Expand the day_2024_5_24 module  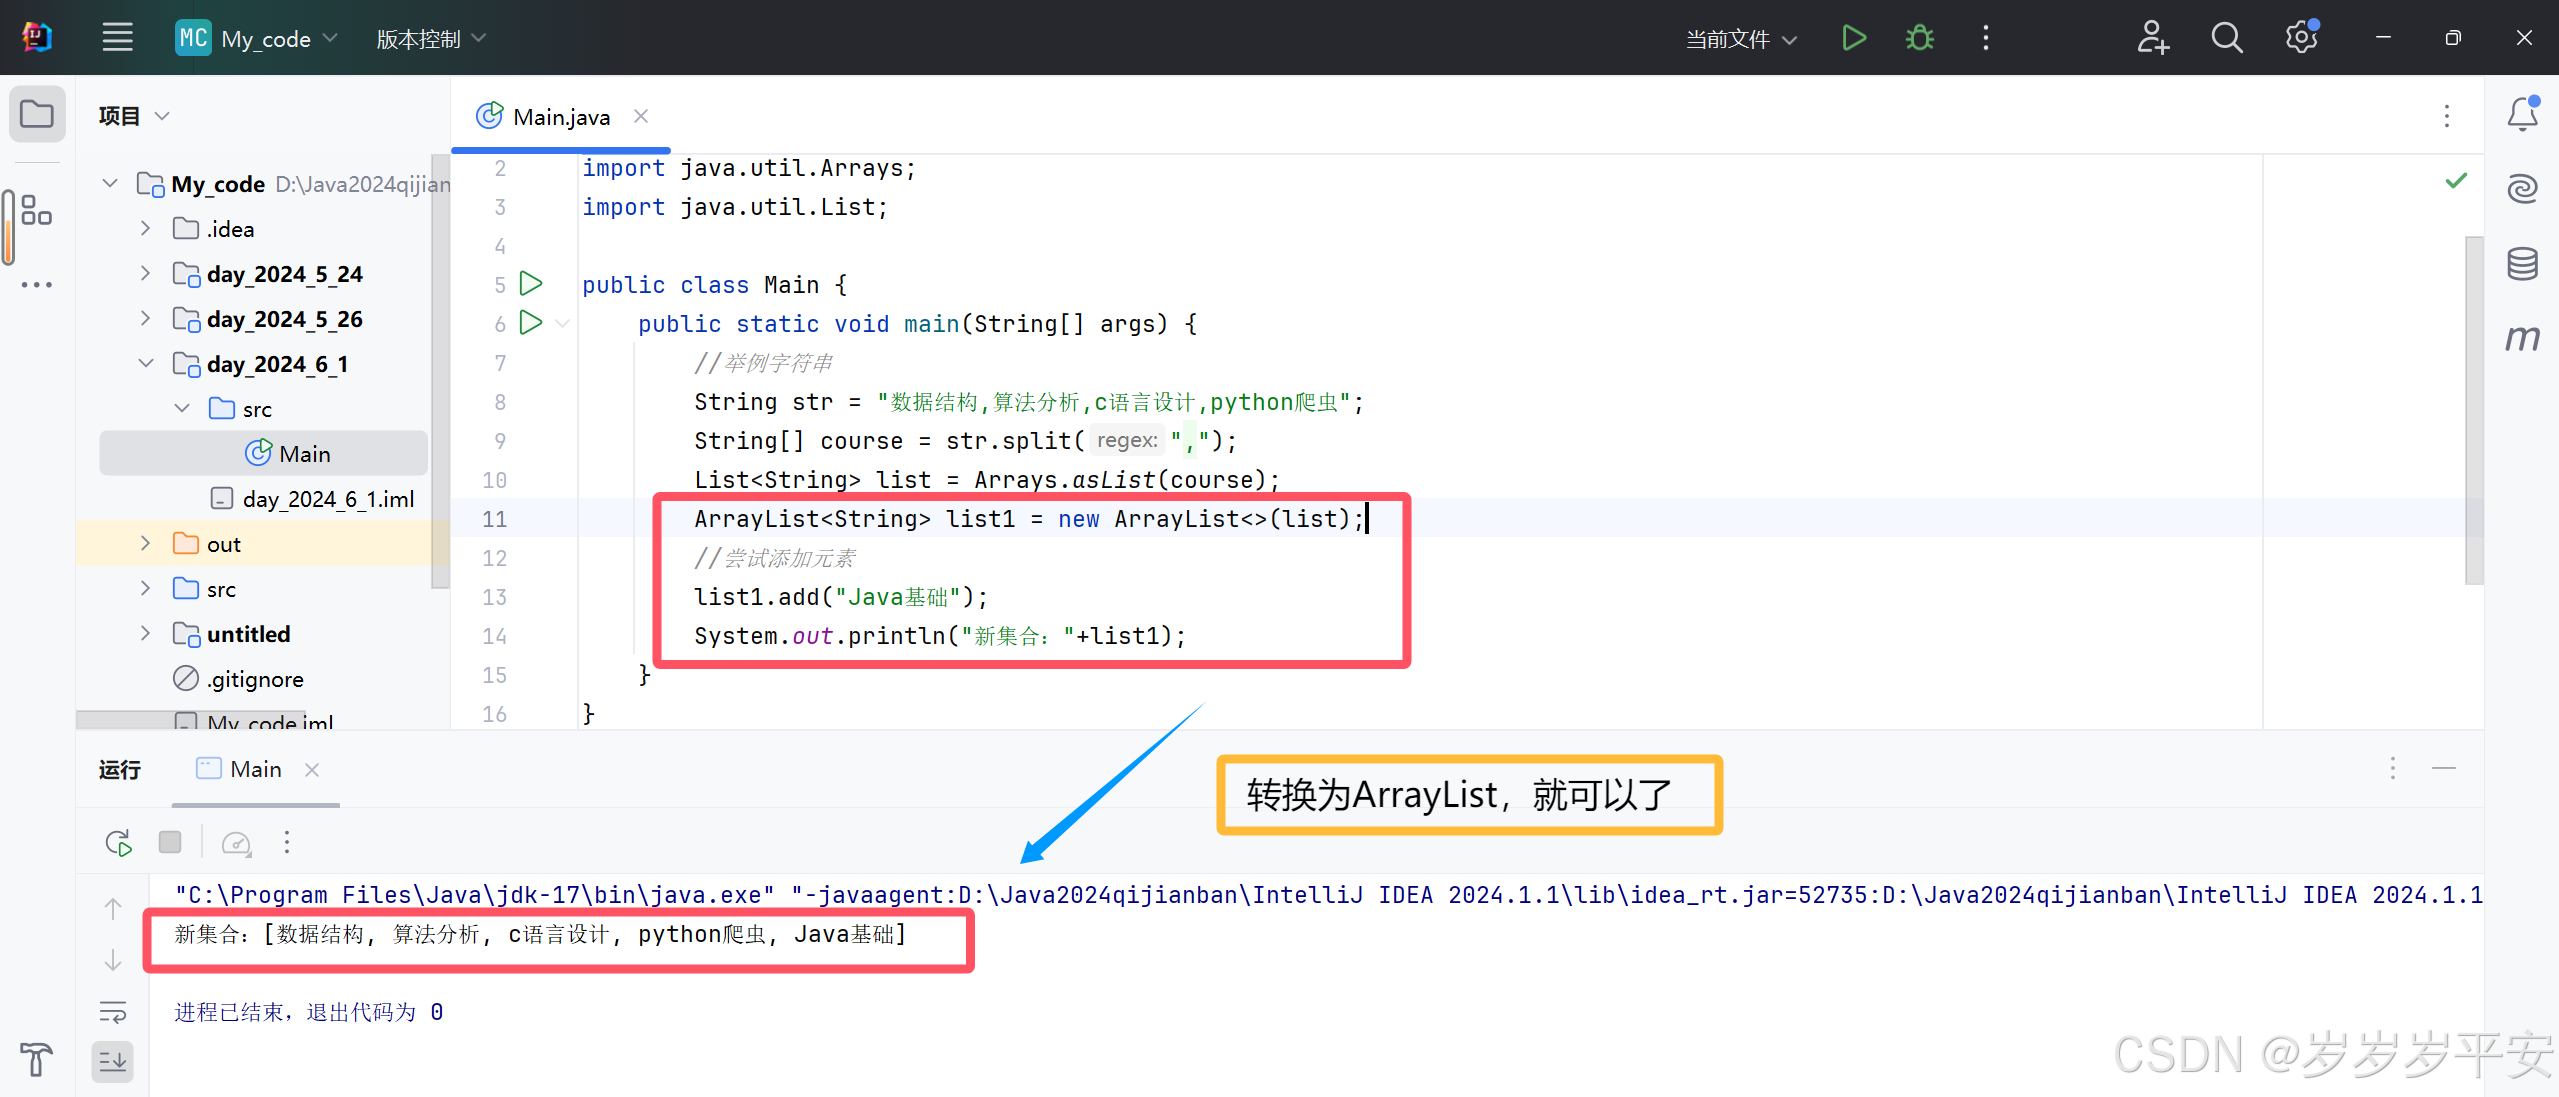click(146, 273)
